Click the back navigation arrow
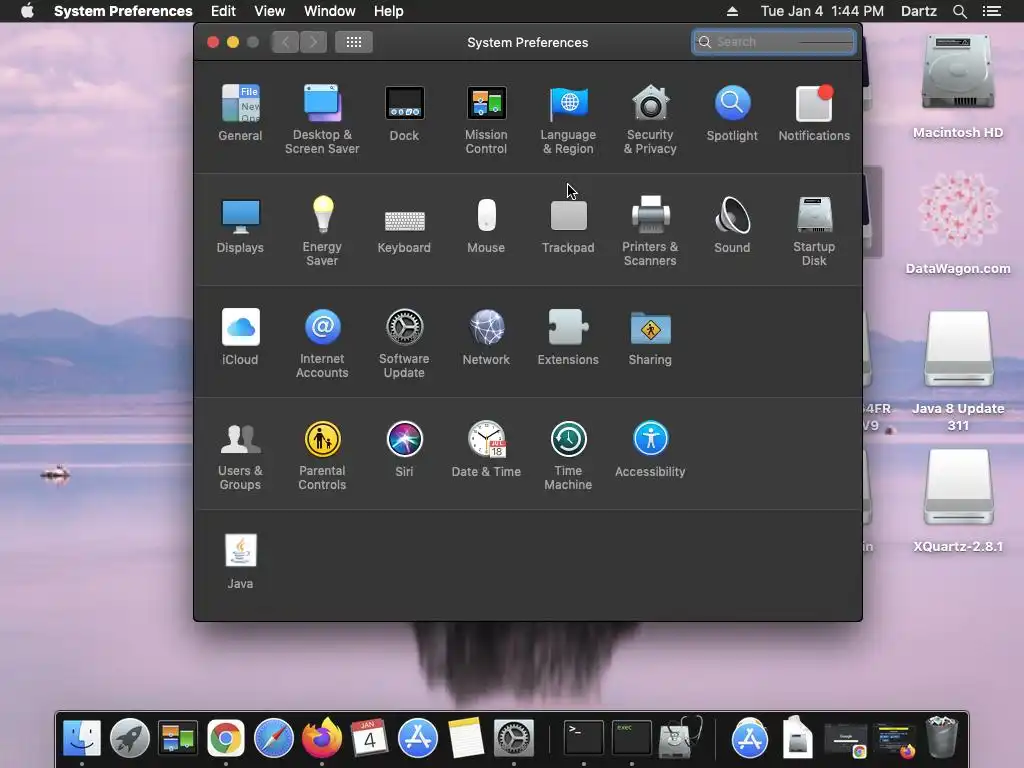Screen dimensions: 1024x768 [285, 42]
